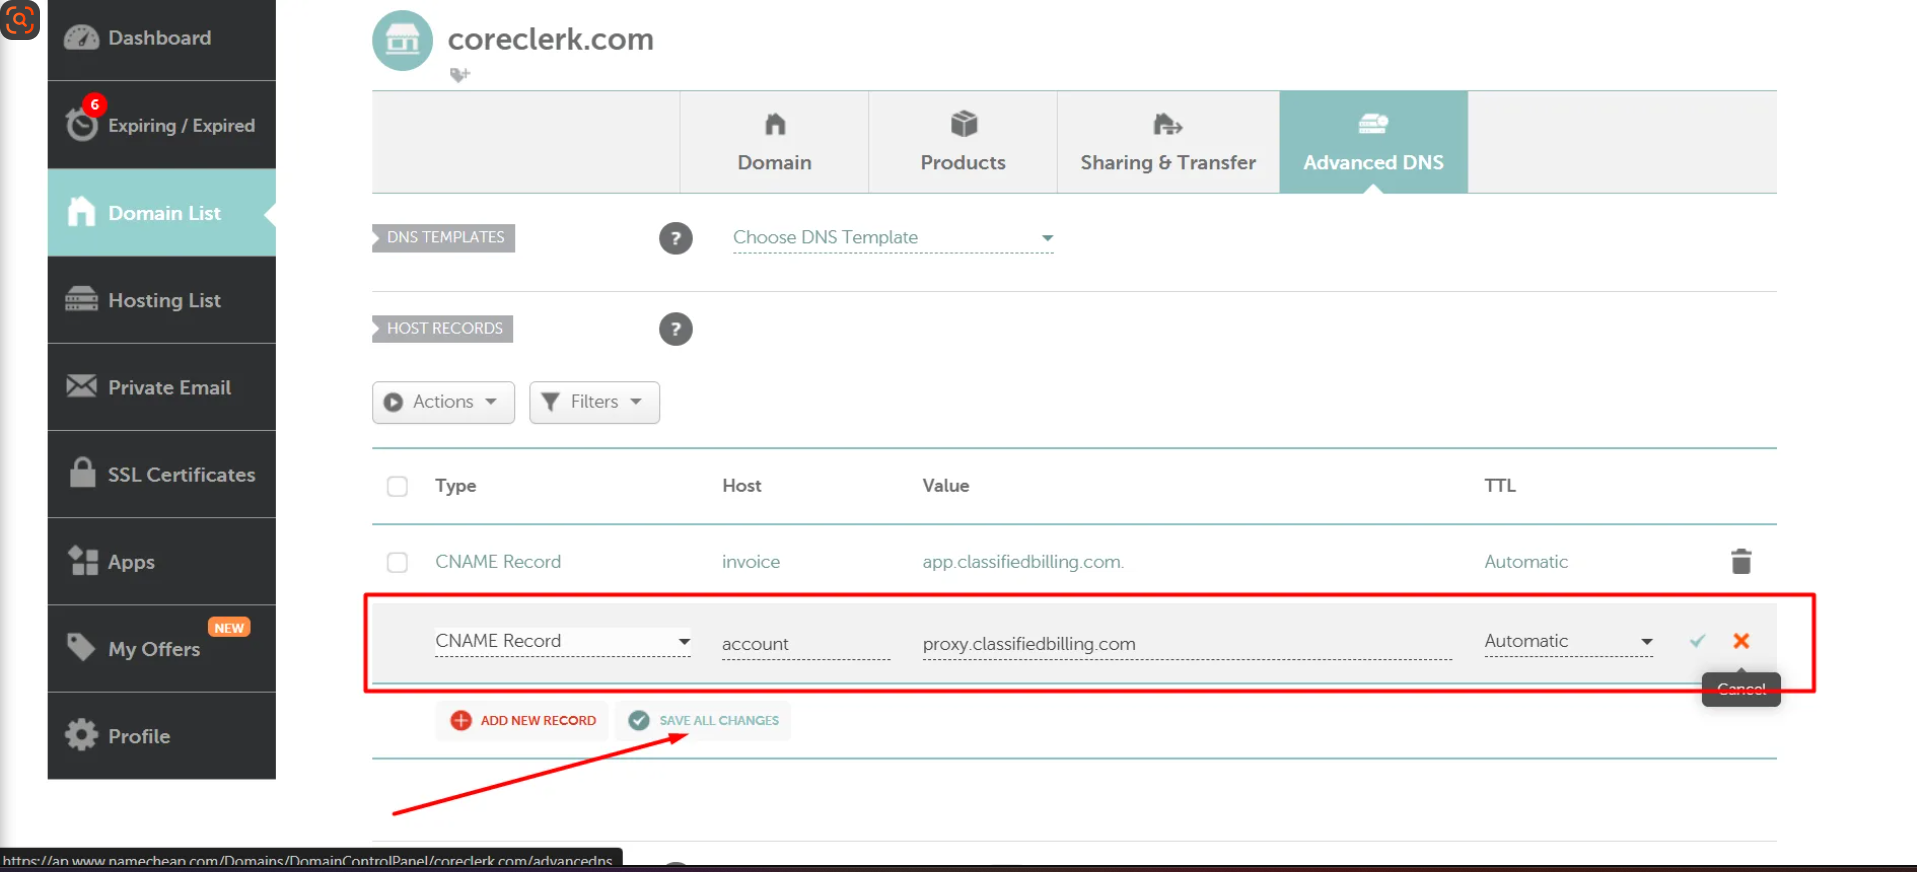Click Add New Record button

(523, 721)
